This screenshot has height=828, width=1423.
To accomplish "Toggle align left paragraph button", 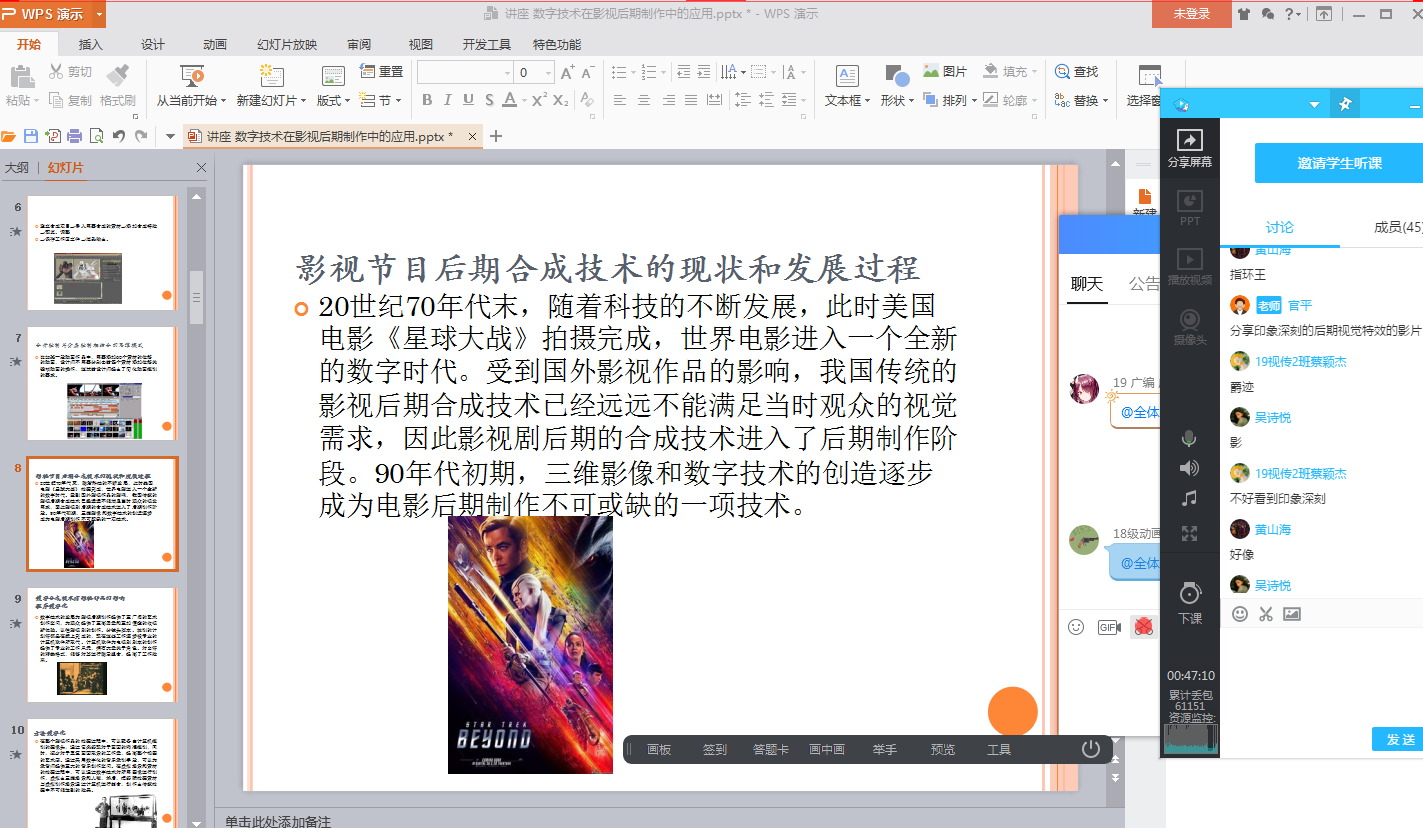I will click(620, 100).
